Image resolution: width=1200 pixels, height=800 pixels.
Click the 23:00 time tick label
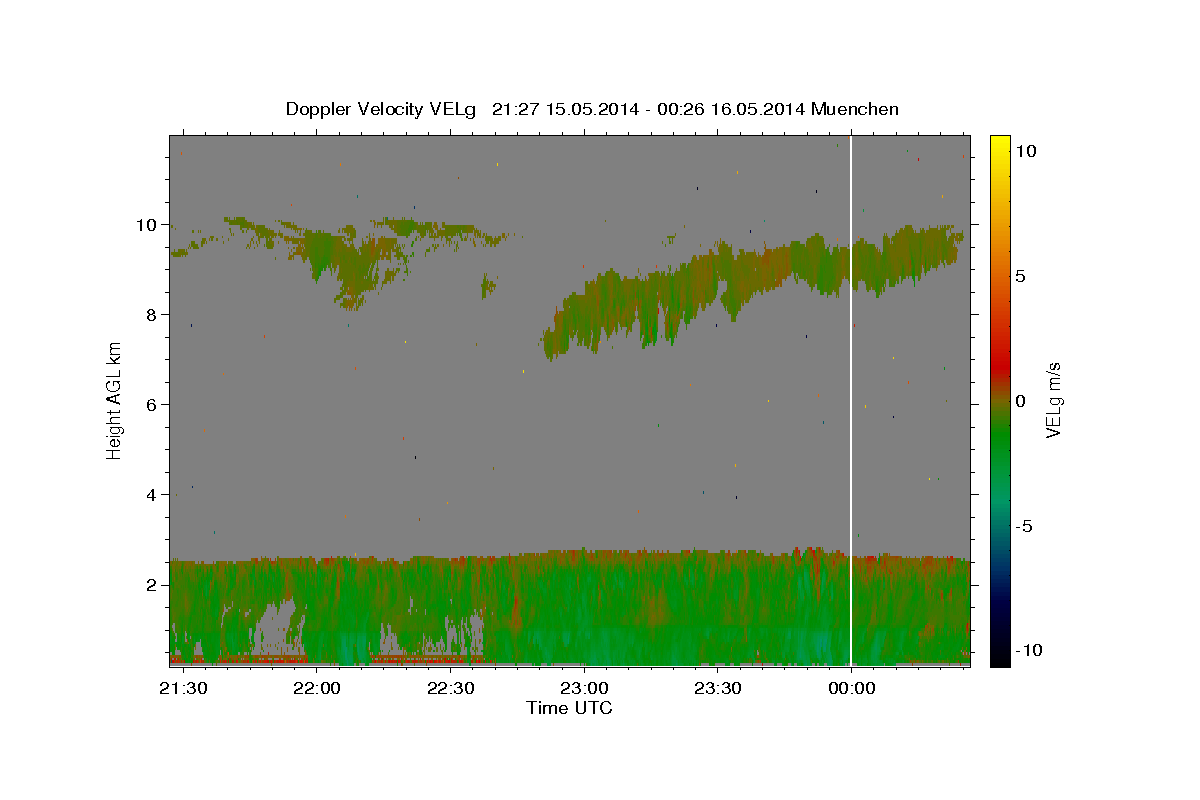584,688
